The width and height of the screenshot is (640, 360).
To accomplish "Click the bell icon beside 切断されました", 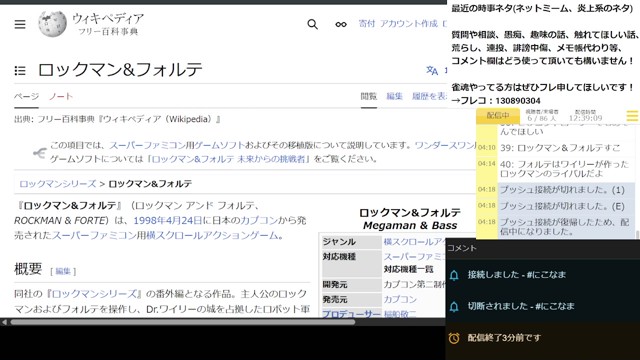I will coord(454,307).
